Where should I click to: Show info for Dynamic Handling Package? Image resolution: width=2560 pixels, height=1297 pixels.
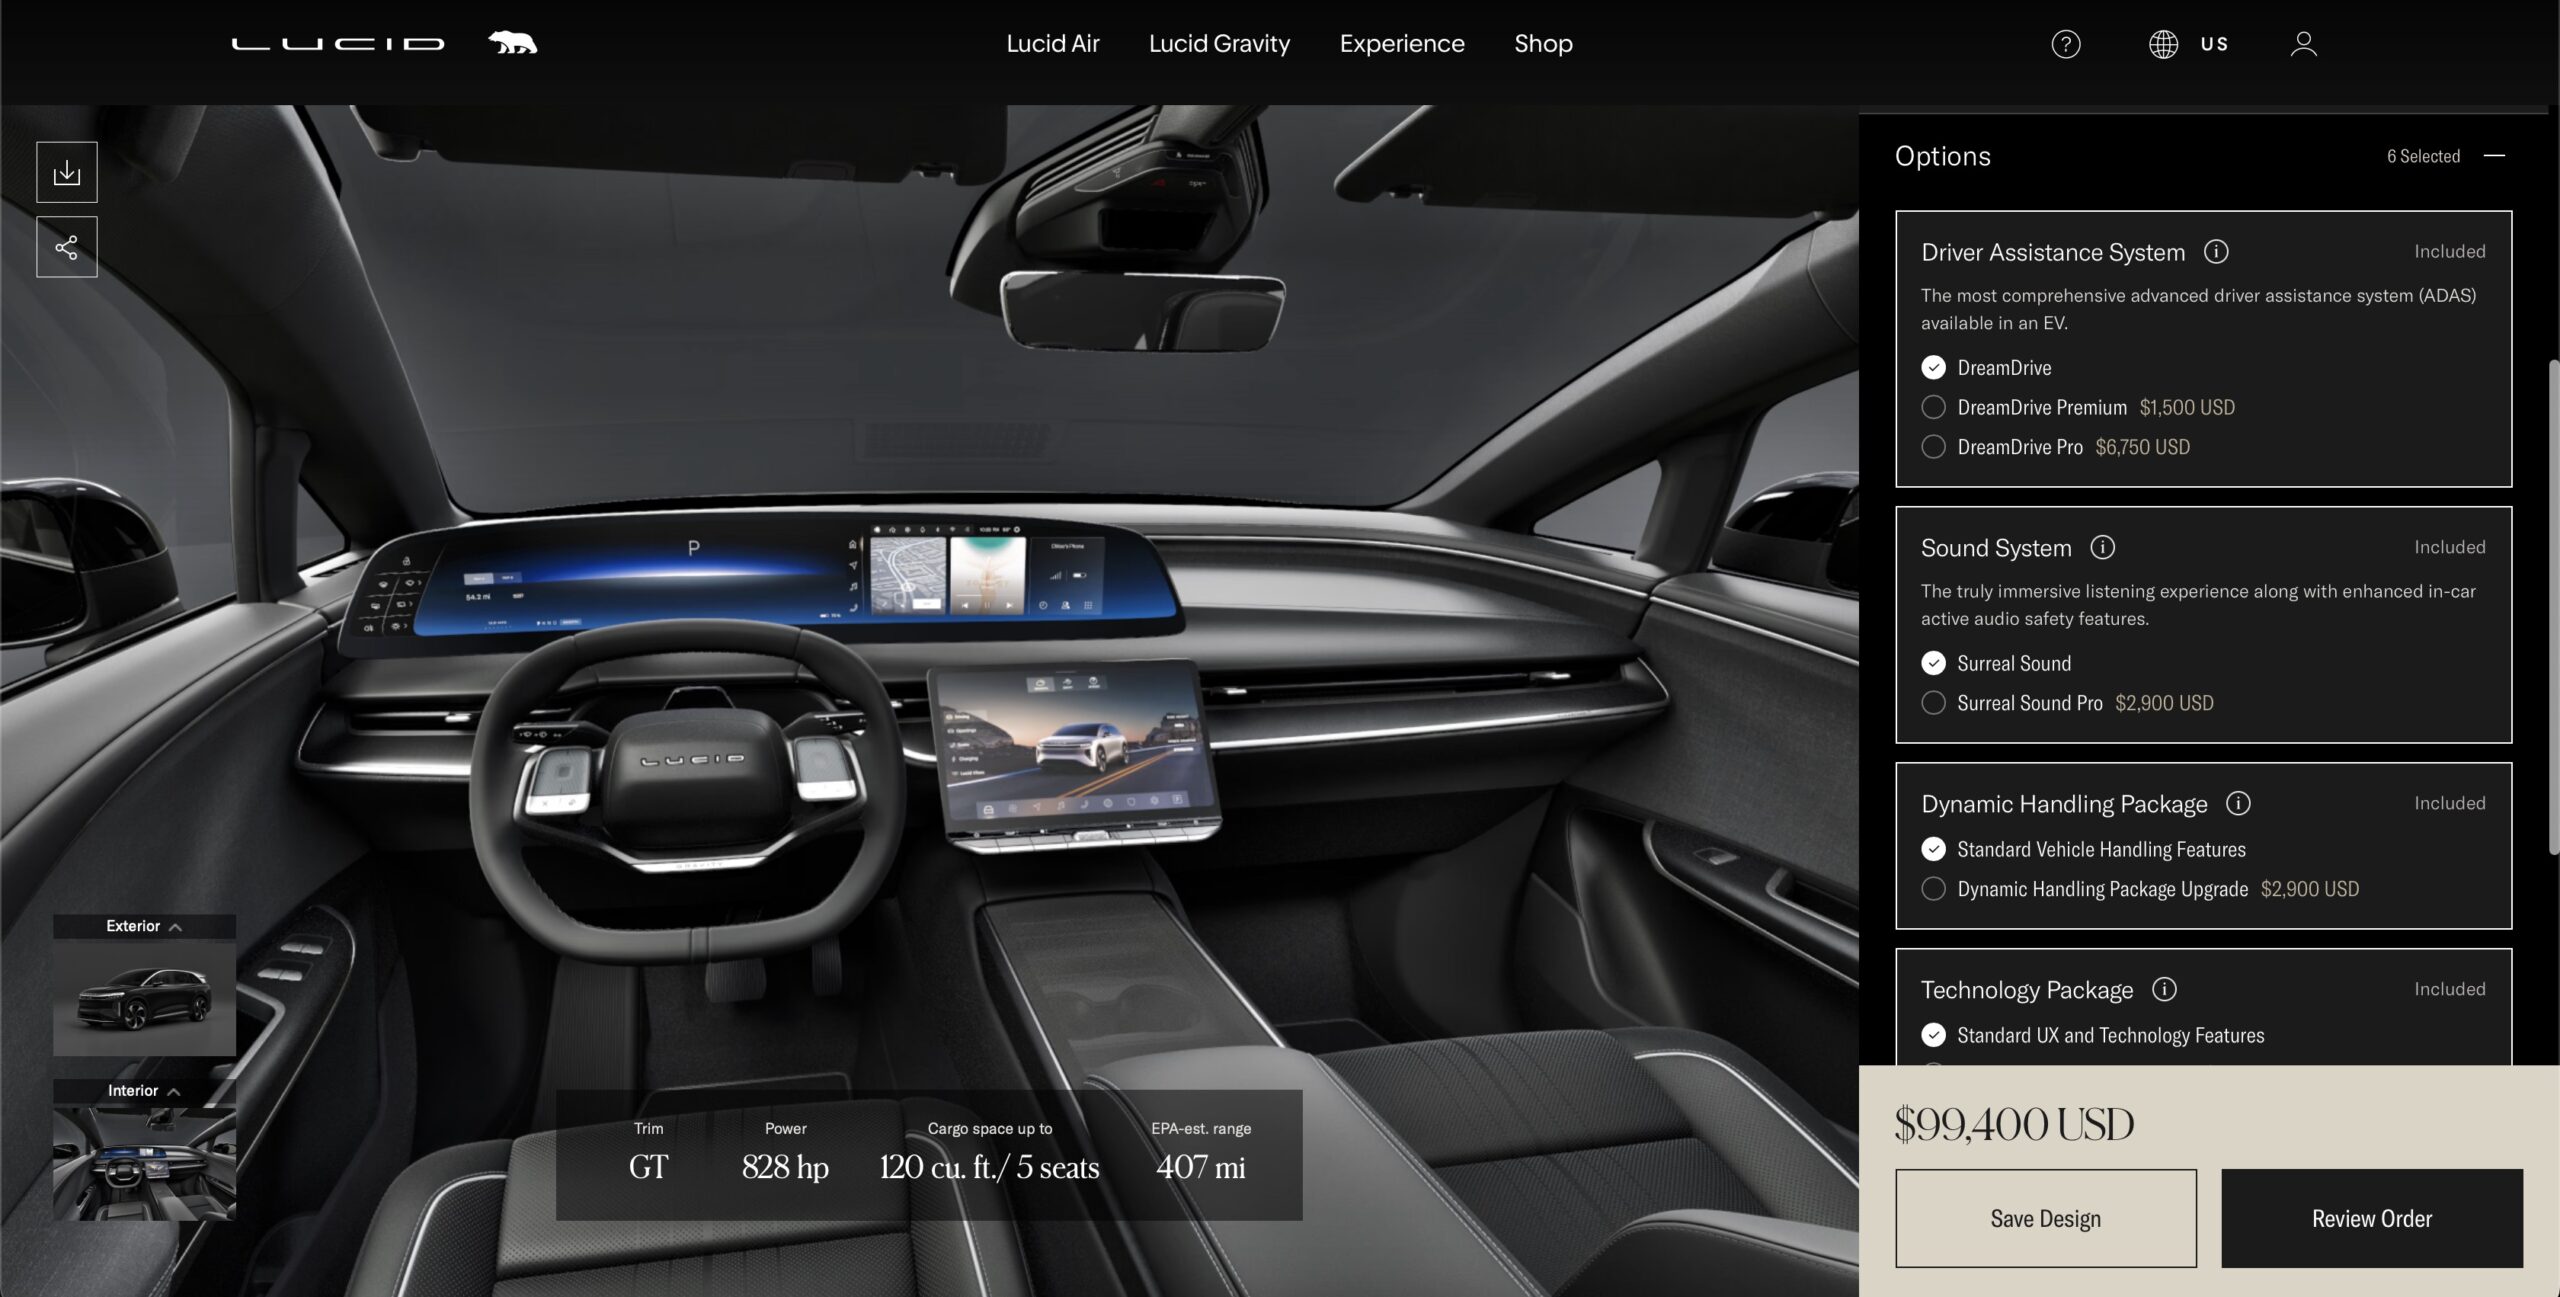pos(2239,804)
